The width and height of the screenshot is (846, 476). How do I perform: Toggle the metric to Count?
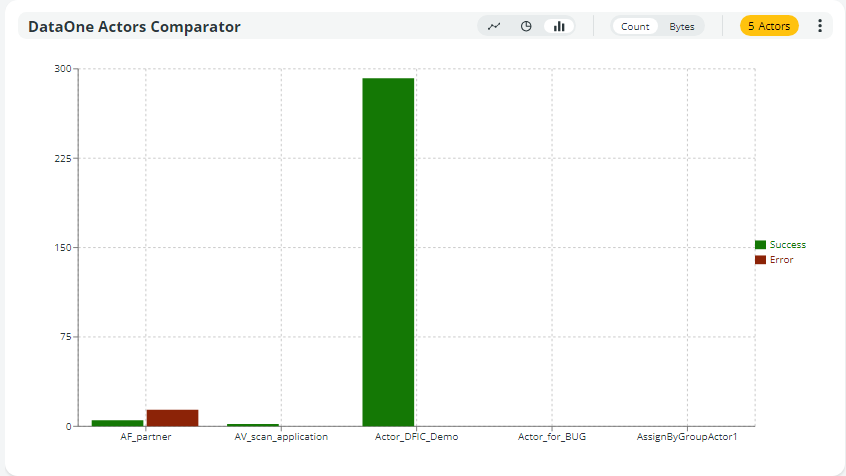(x=635, y=26)
